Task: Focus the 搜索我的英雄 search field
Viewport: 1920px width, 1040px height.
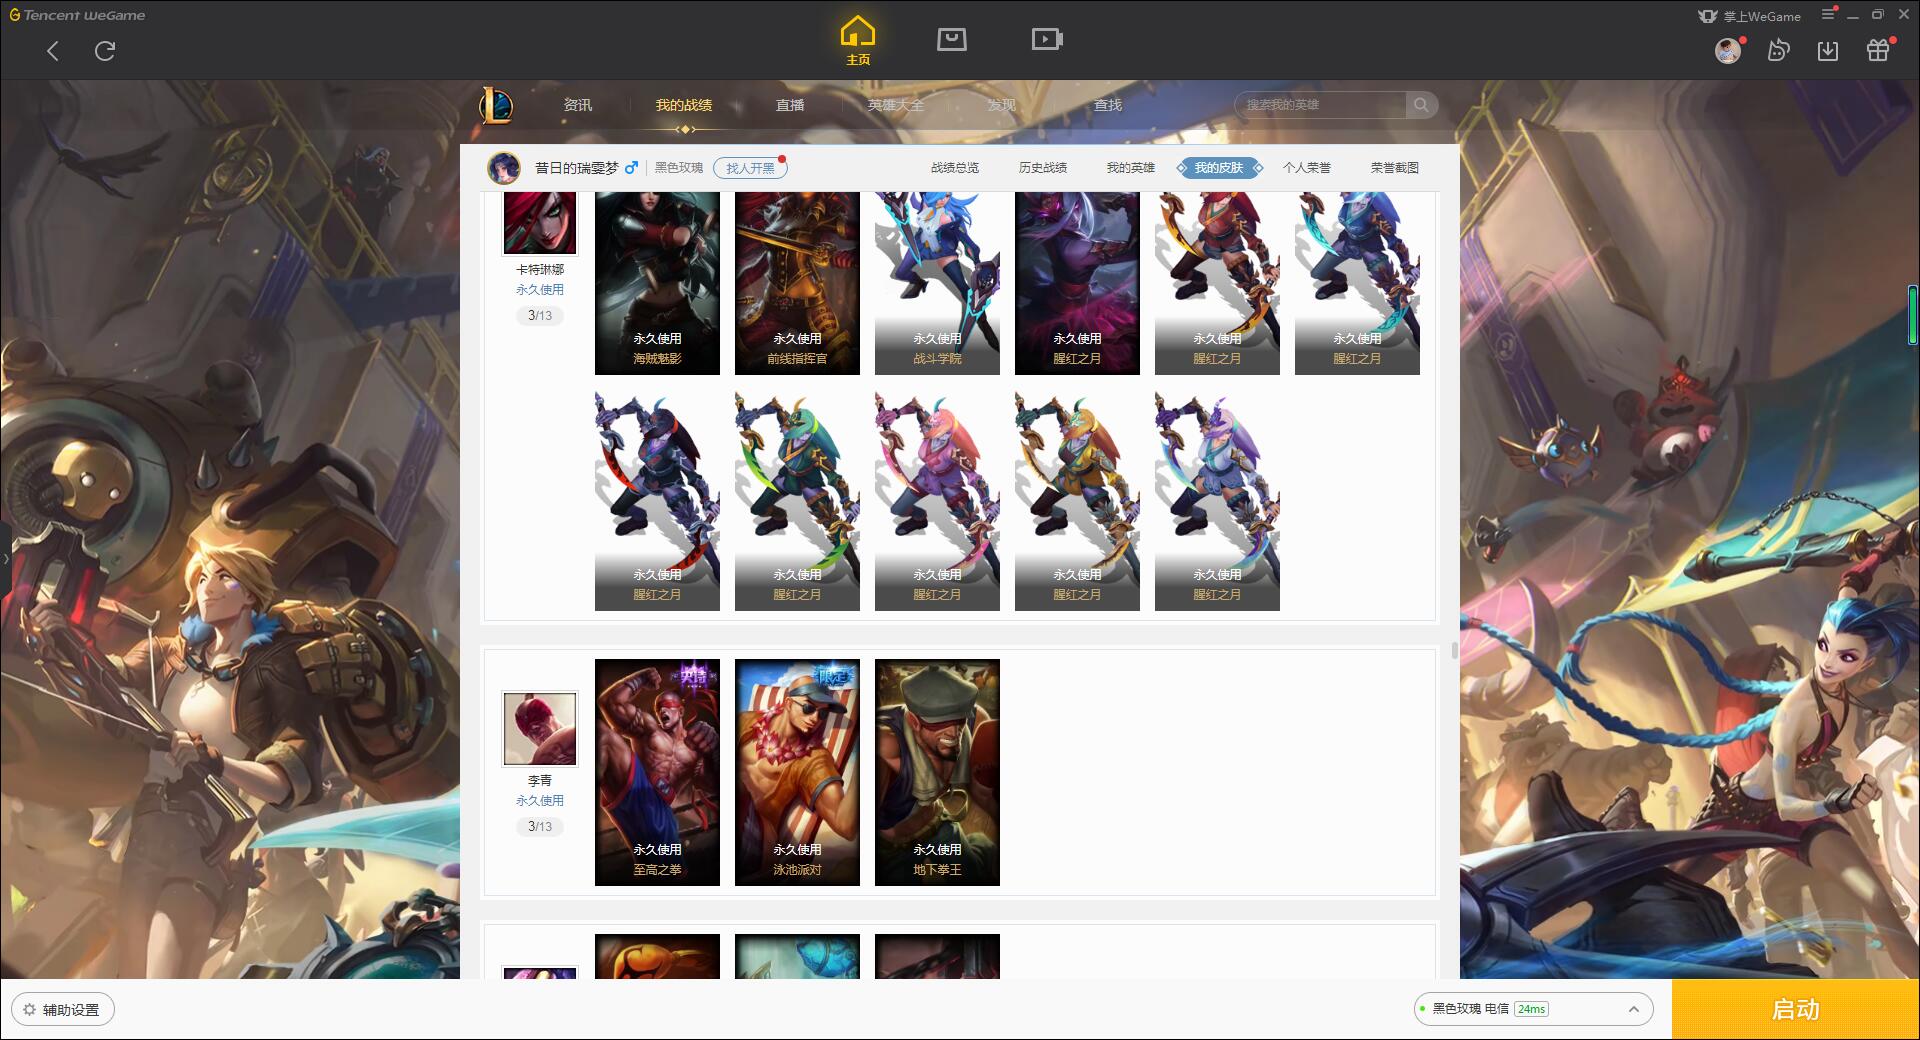Action: [x=1321, y=105]
